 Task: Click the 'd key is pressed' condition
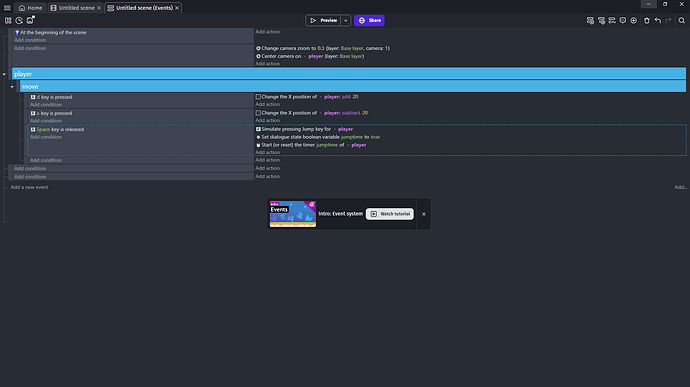pos(51,97)
